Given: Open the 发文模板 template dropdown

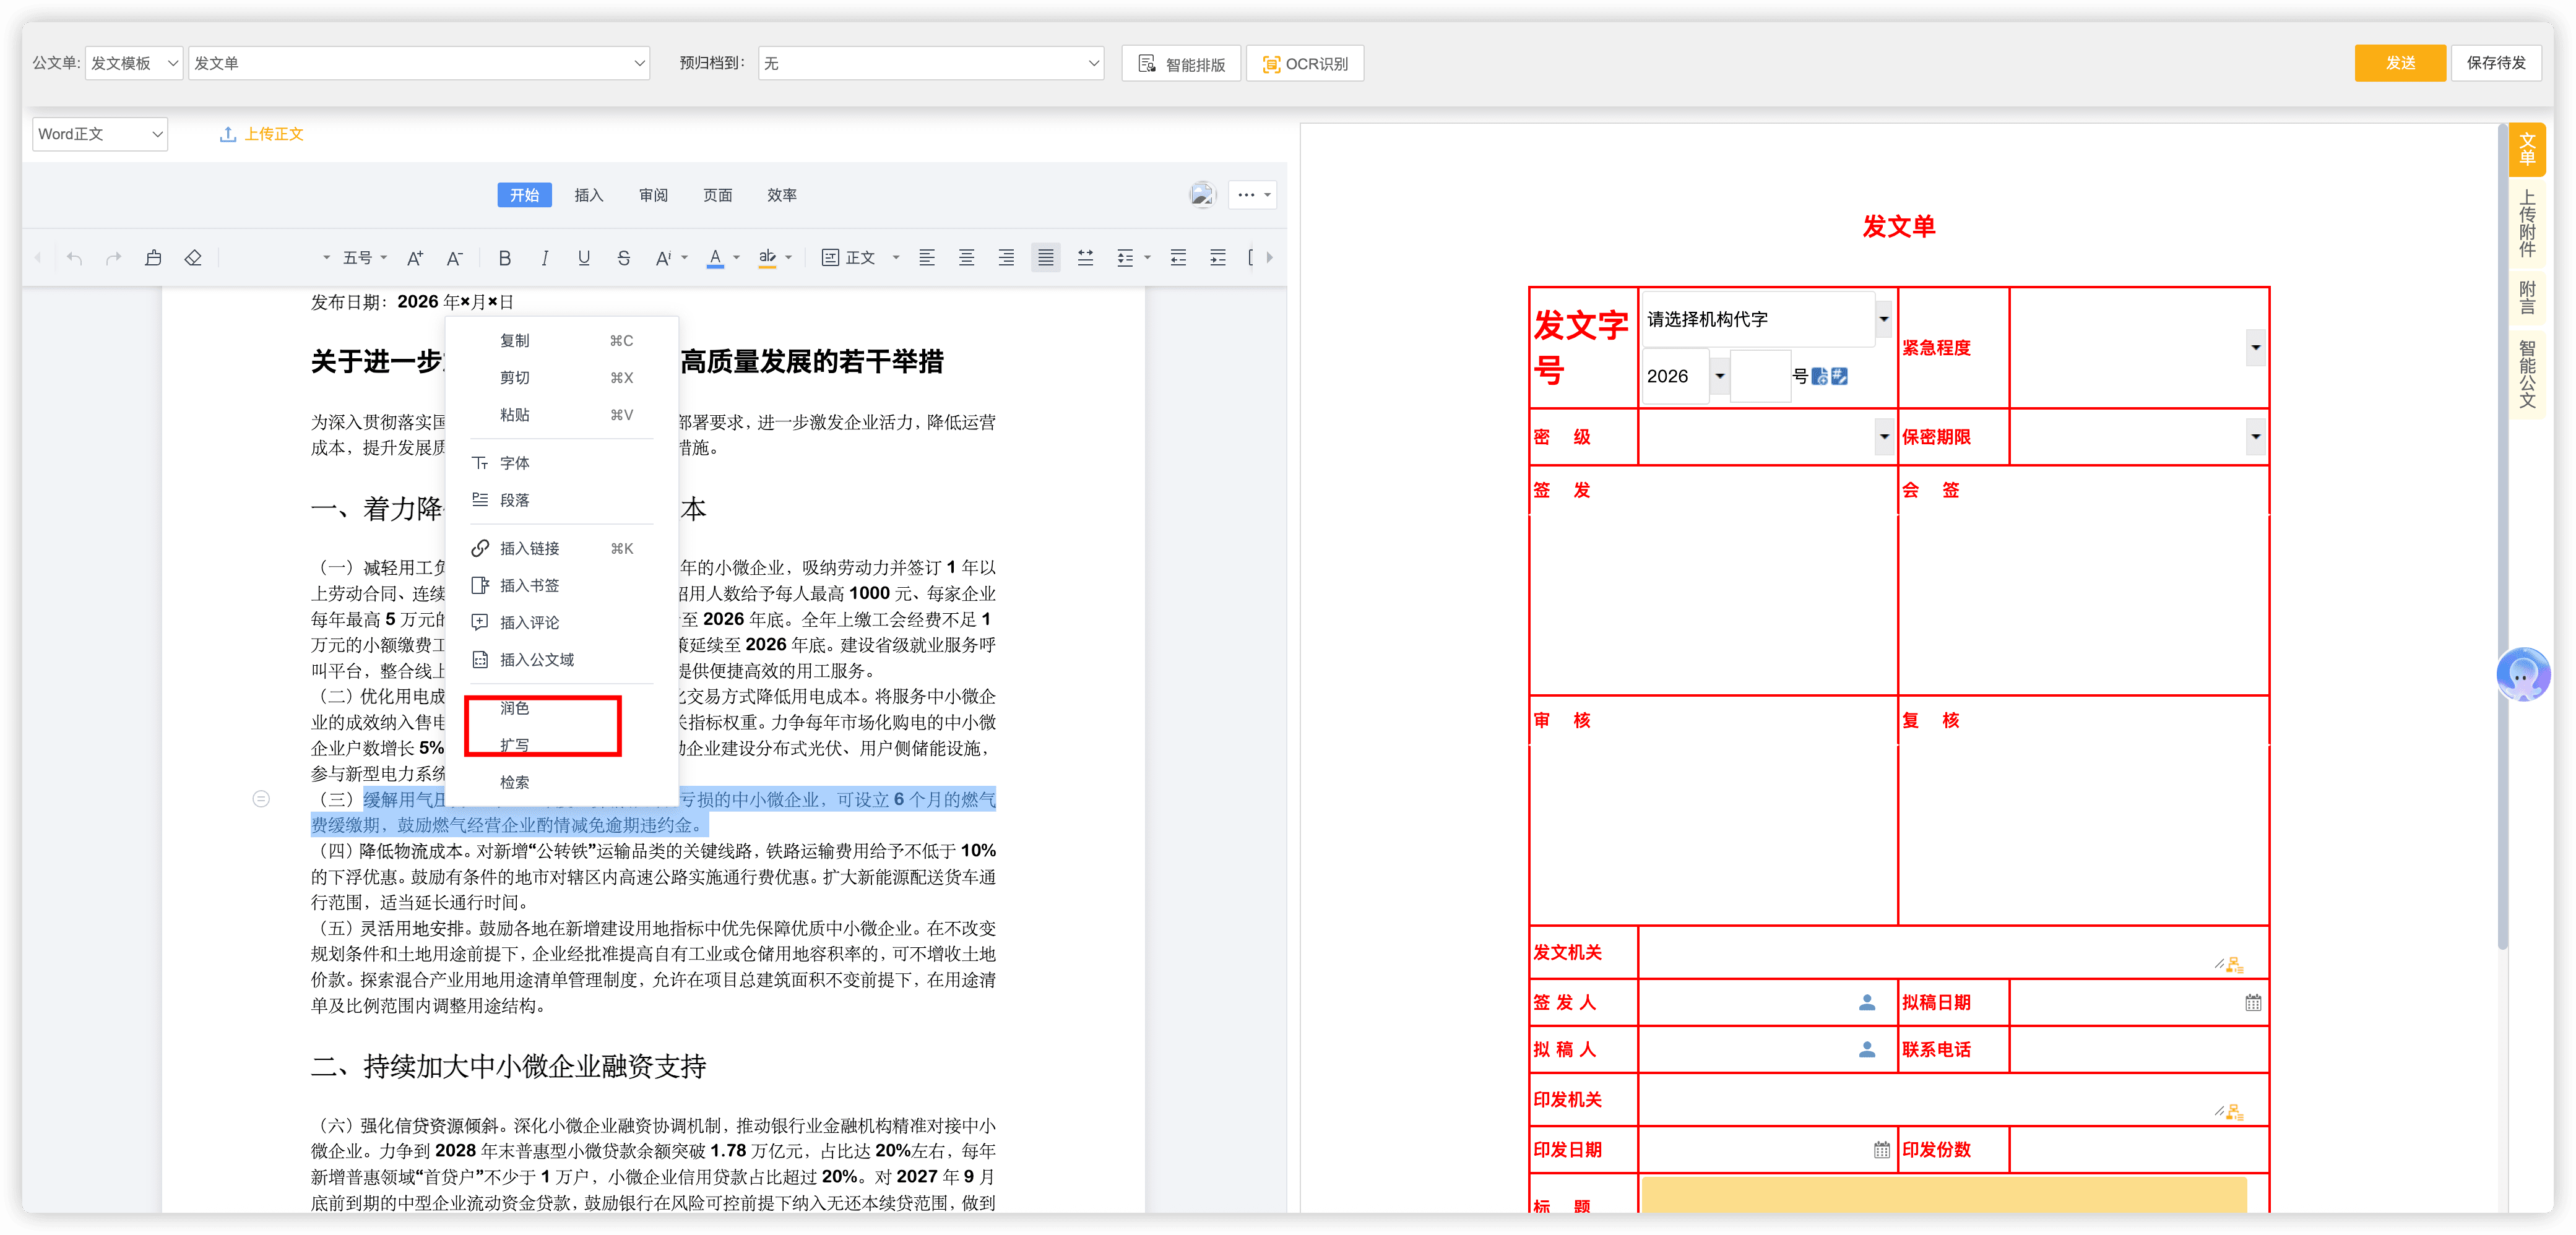Looking at the screenshot, I should (x=134, y=63).
